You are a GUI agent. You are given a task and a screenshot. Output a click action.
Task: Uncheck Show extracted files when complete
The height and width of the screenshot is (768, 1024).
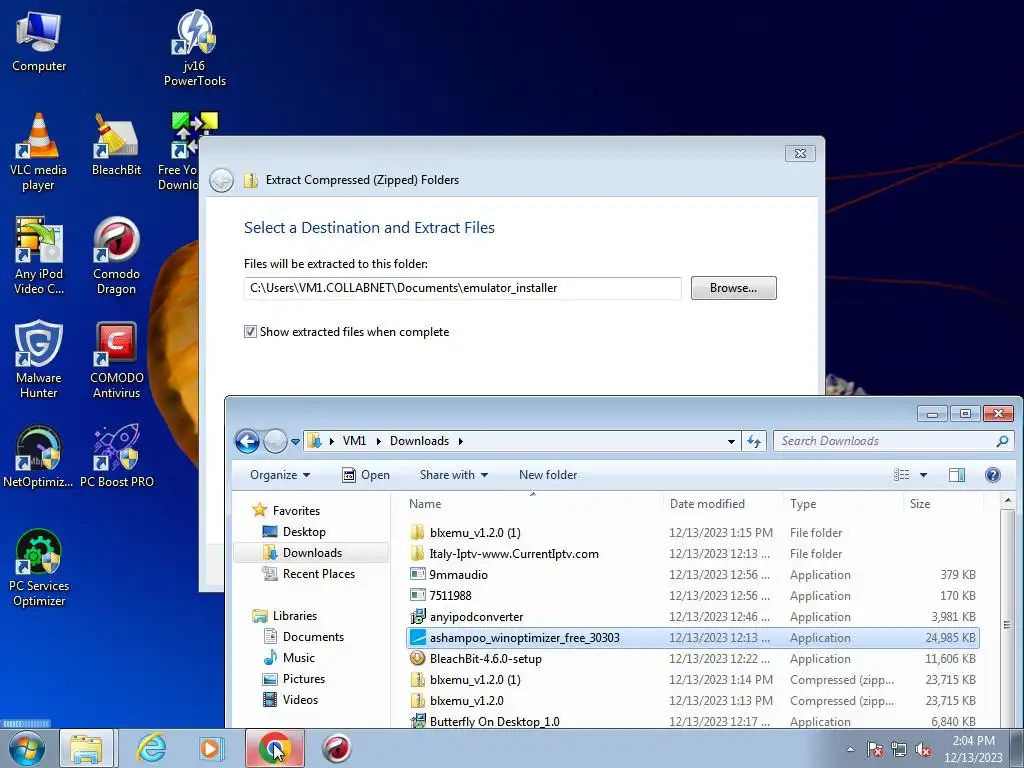[x=250, y=332]
